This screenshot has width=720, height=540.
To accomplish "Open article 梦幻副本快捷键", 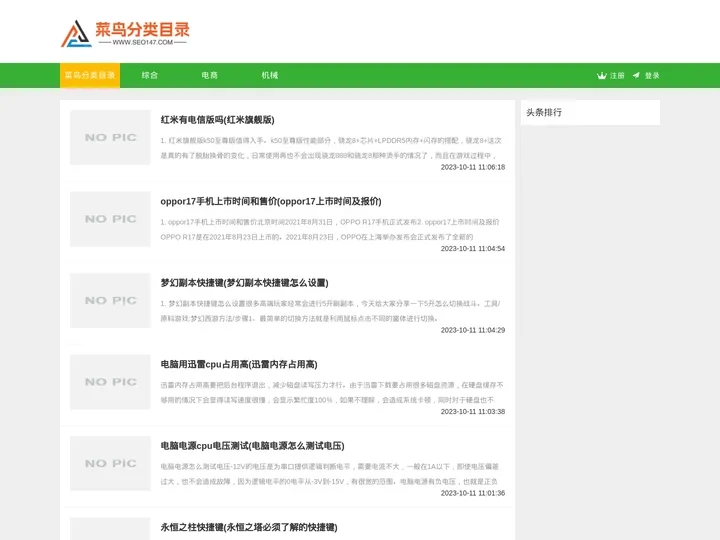I will [244, 283].
